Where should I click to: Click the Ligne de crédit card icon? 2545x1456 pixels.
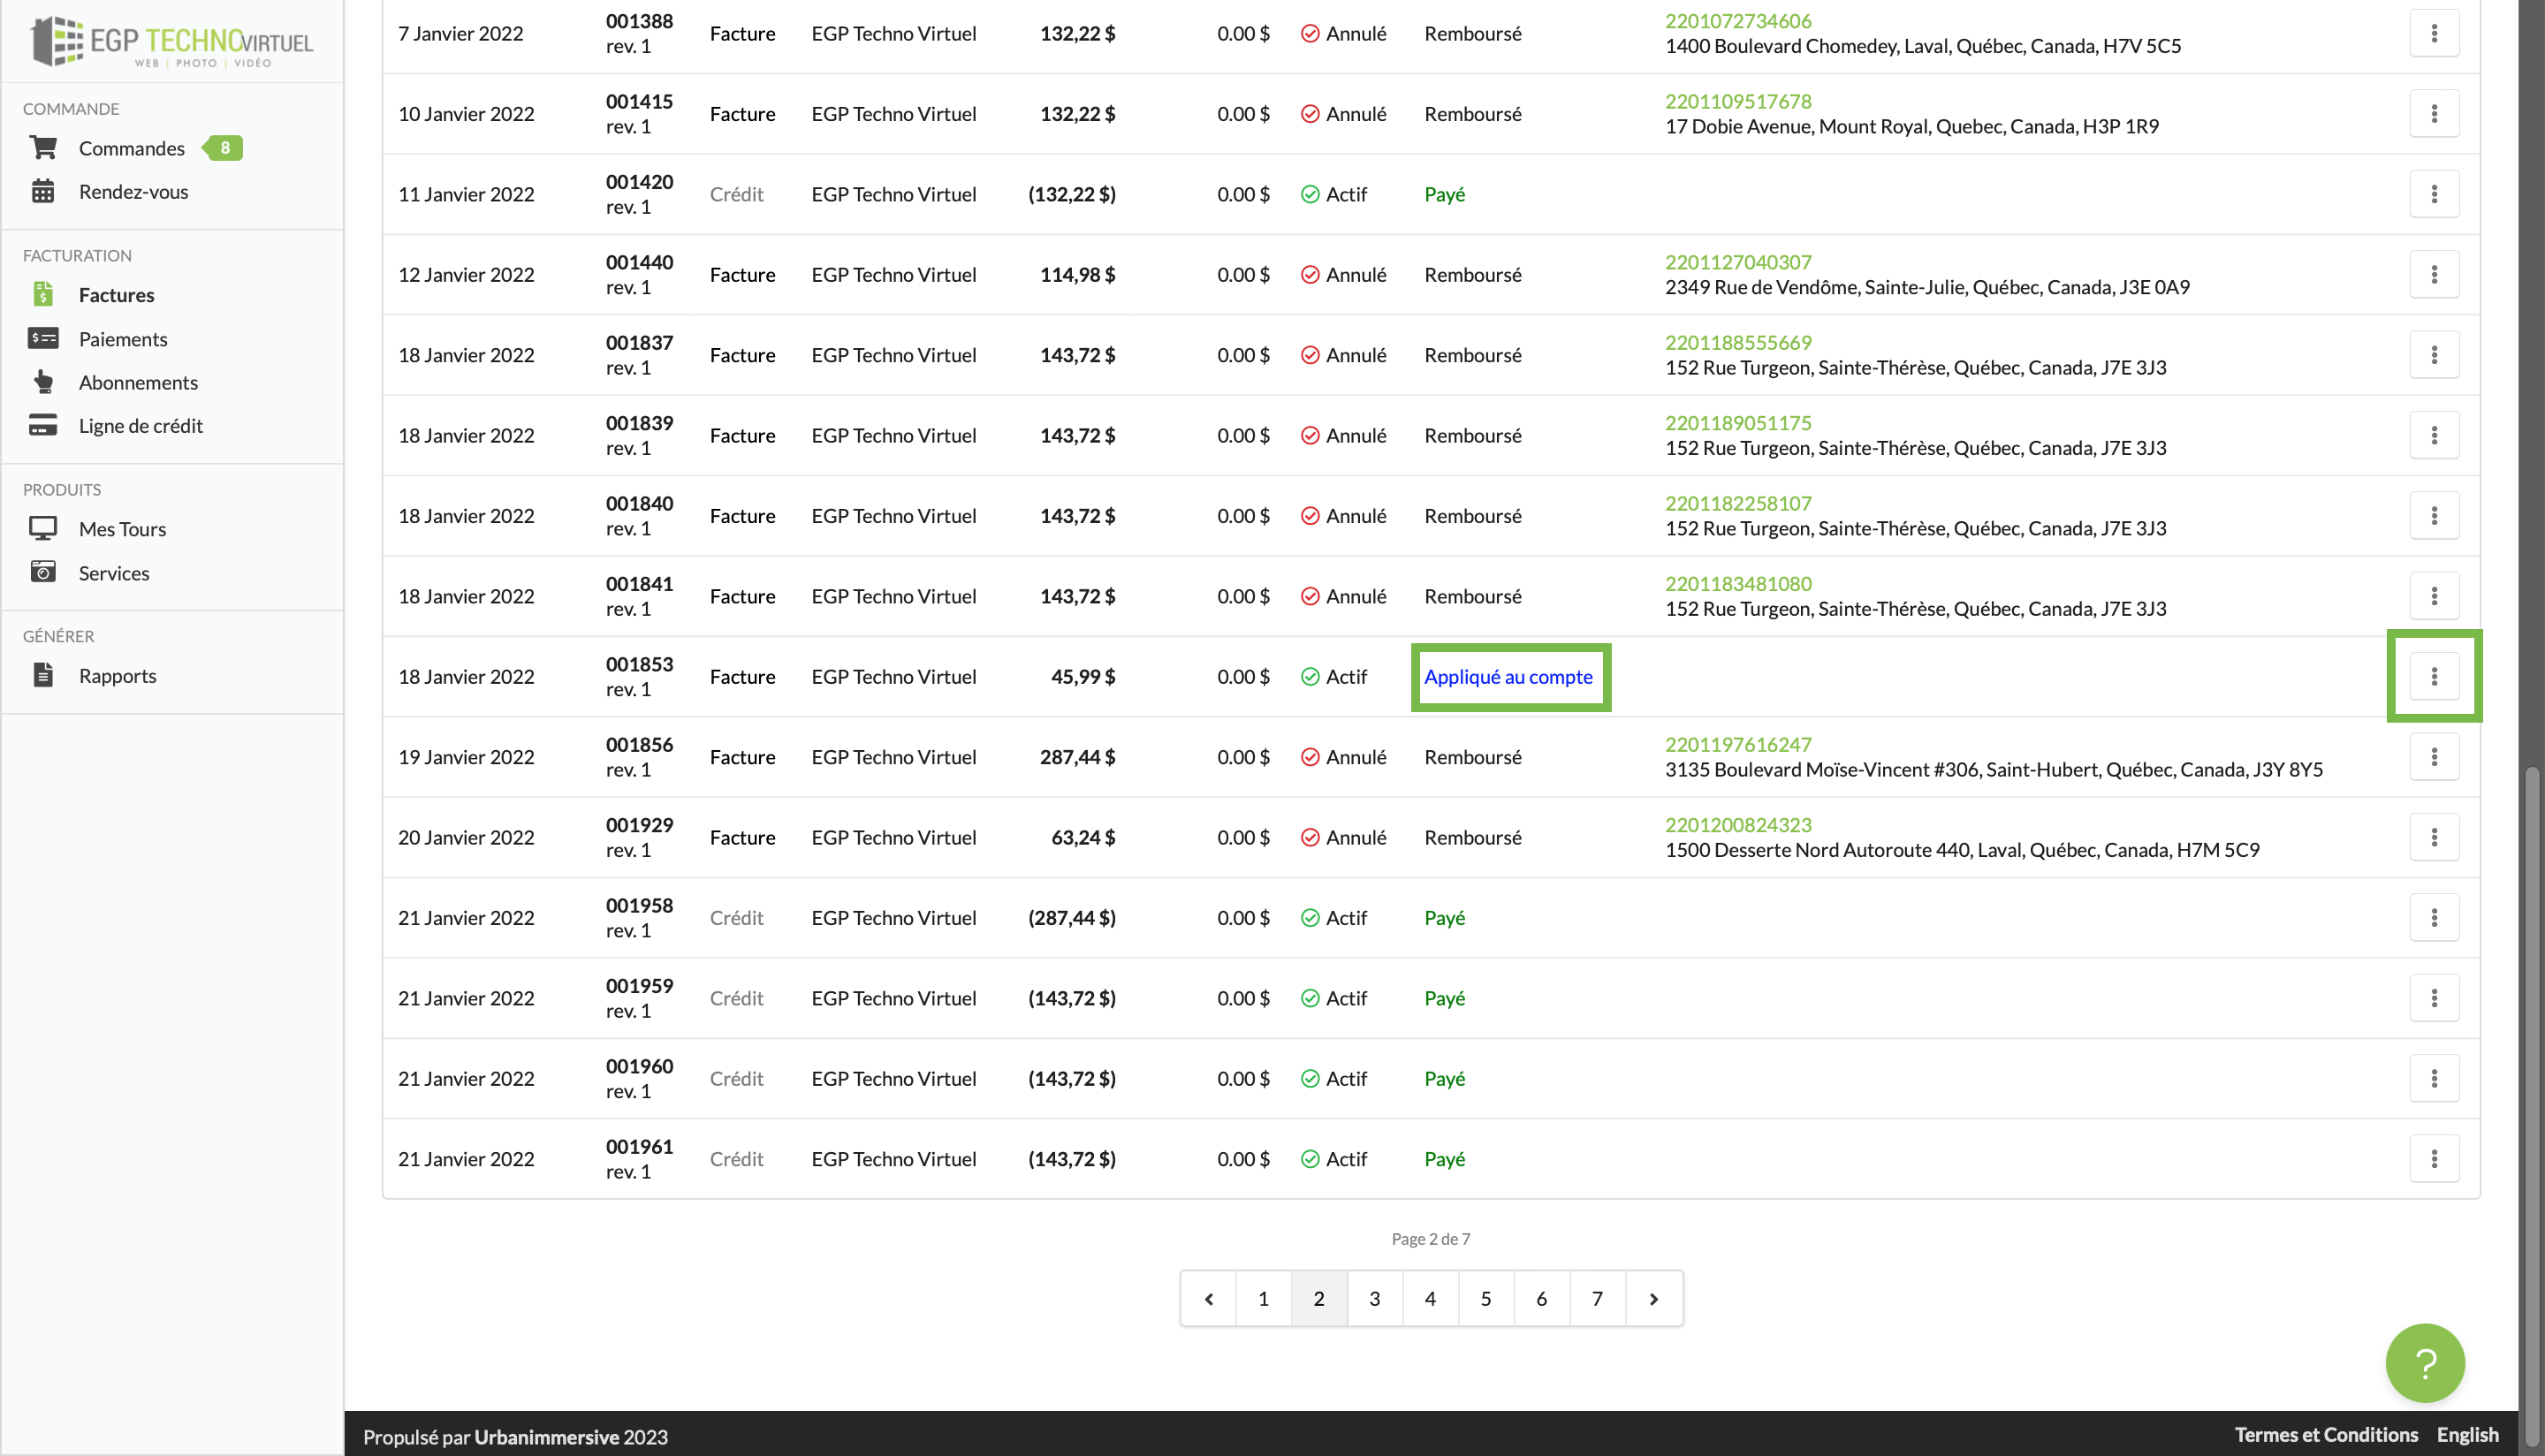coord(43,426)
